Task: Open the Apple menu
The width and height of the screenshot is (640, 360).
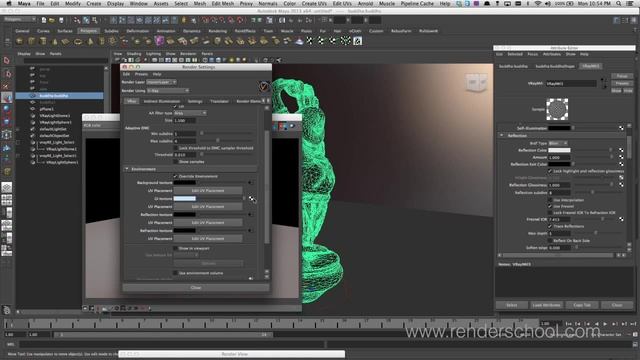Action: click(9, 3)
